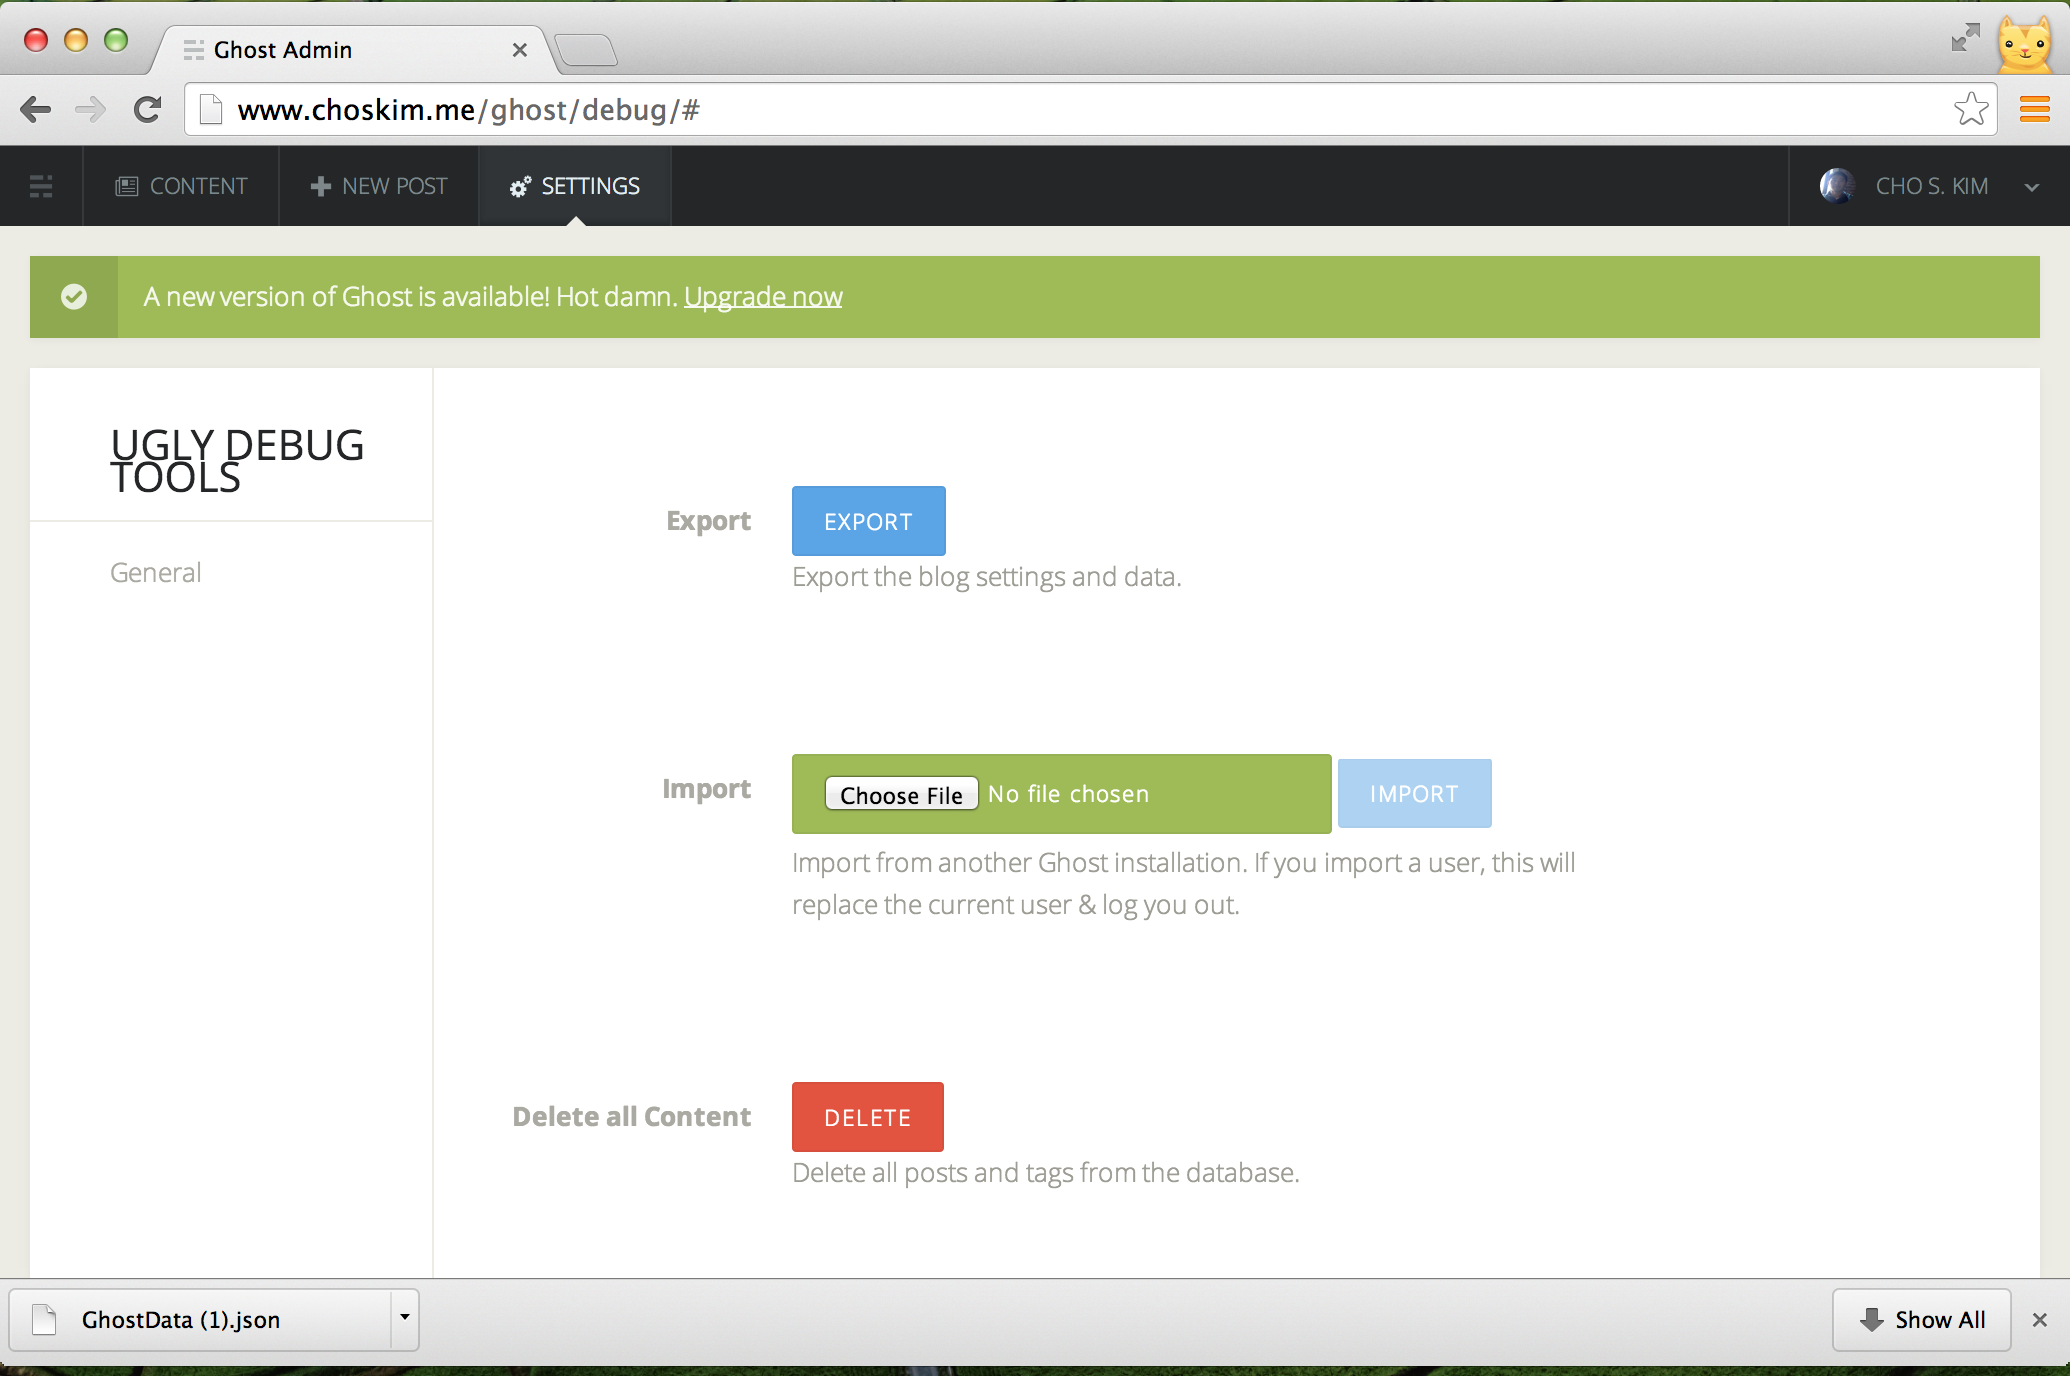The height and width of the screenshot is (1376, 2070).
Task: Select the SETTINGS tab in navigation
Action: pyautogui.click(x=574, y=184)
